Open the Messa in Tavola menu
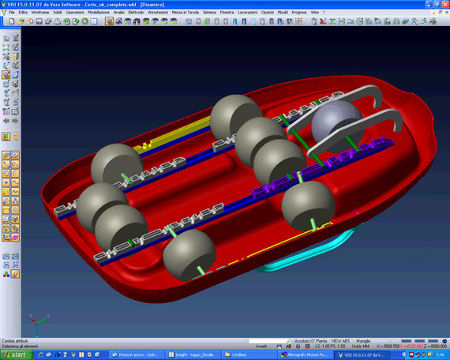The width and height of the screenshot is (450, 360). [185, 12]
